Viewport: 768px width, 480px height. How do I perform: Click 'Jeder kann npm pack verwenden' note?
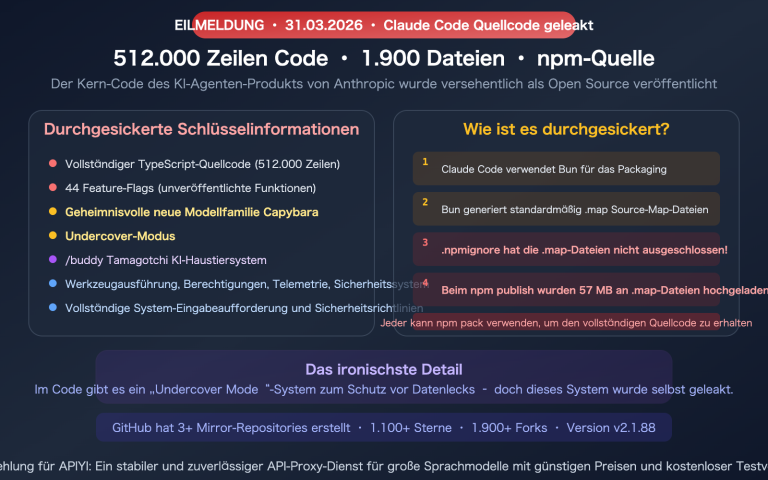[x=566, y=323]
